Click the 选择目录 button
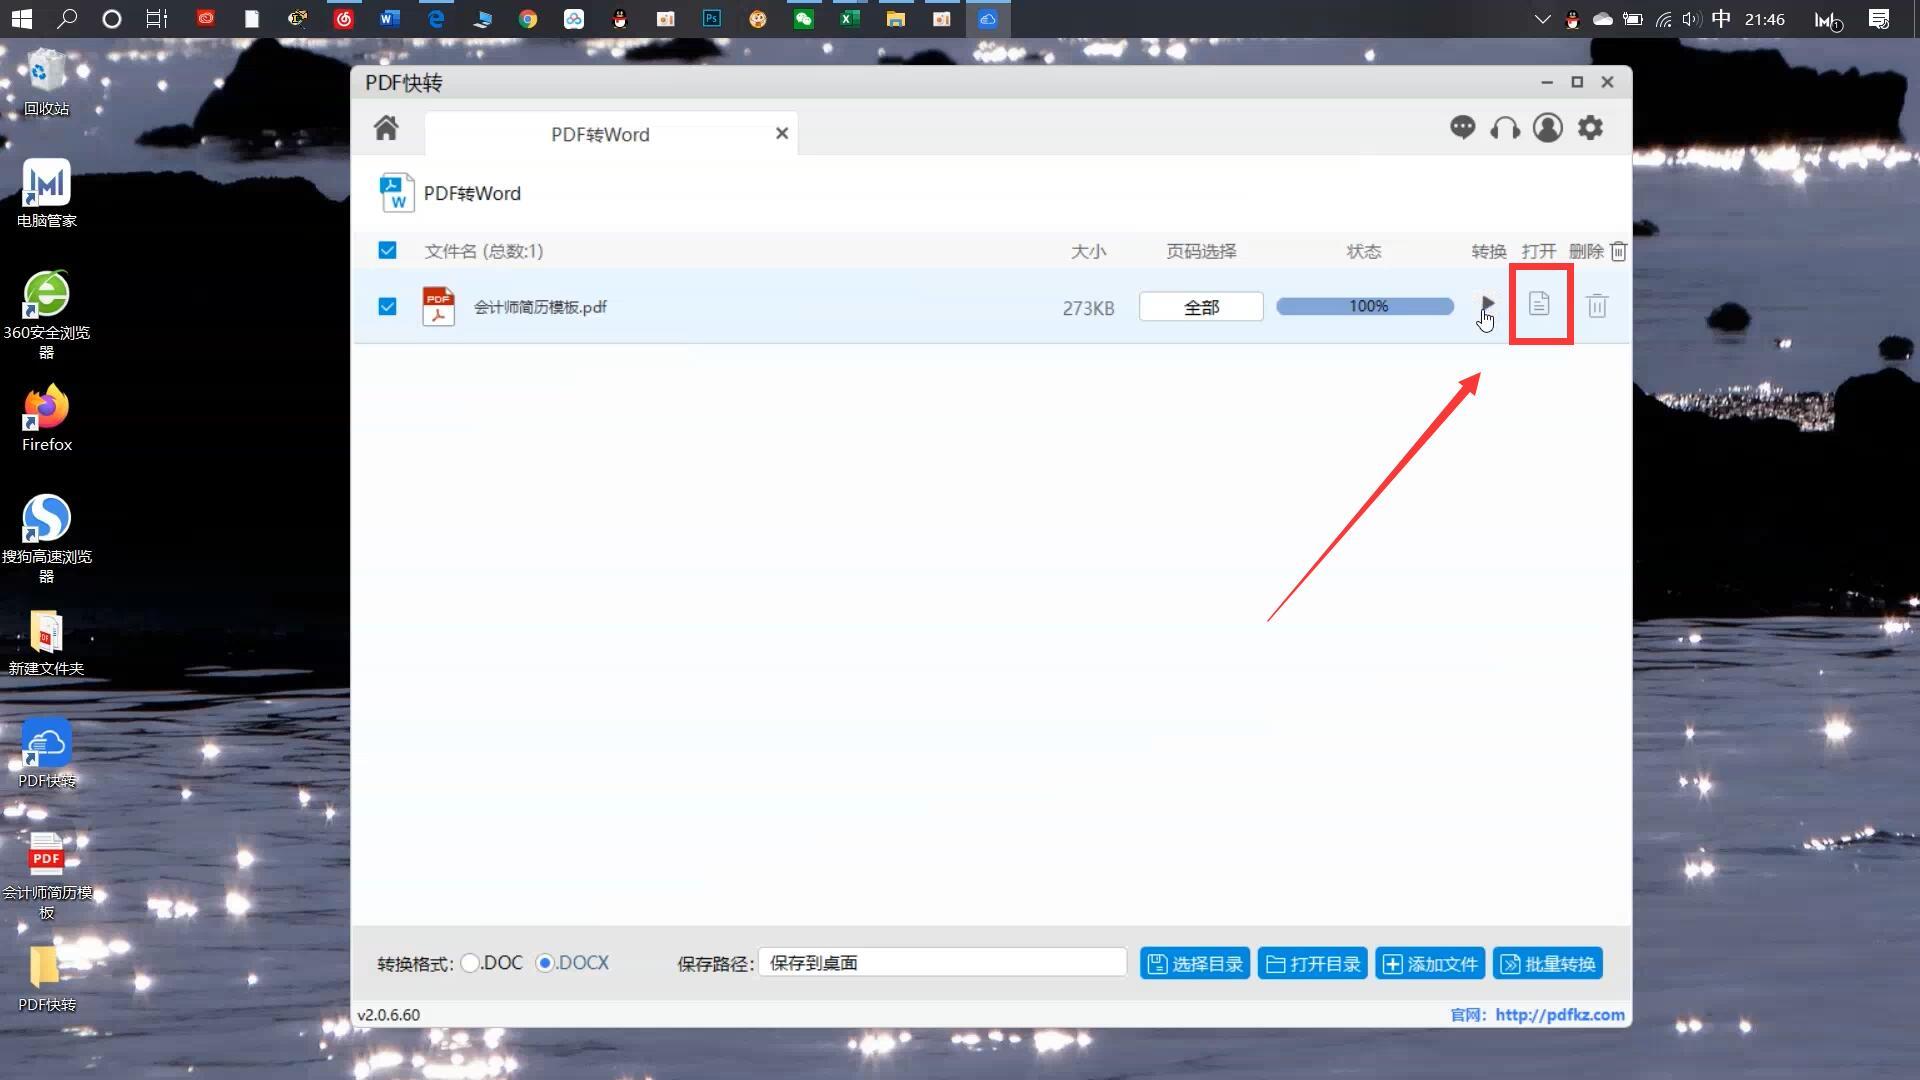 click(x=1195, y=964)
